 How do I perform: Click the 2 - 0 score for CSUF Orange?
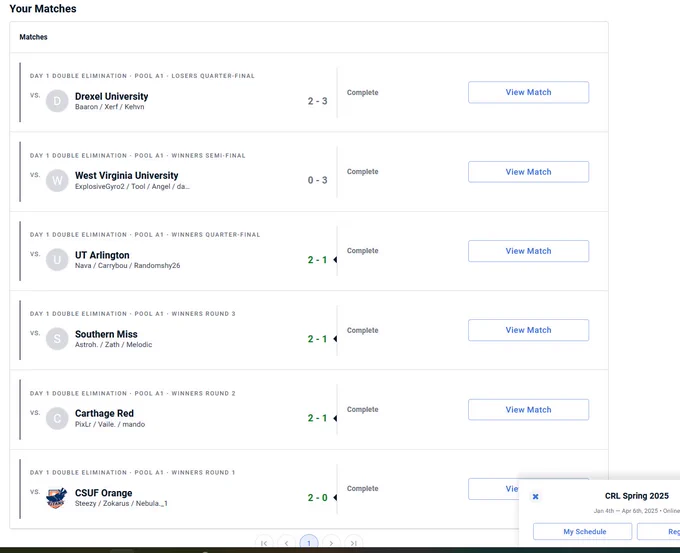tap(317, 497)
